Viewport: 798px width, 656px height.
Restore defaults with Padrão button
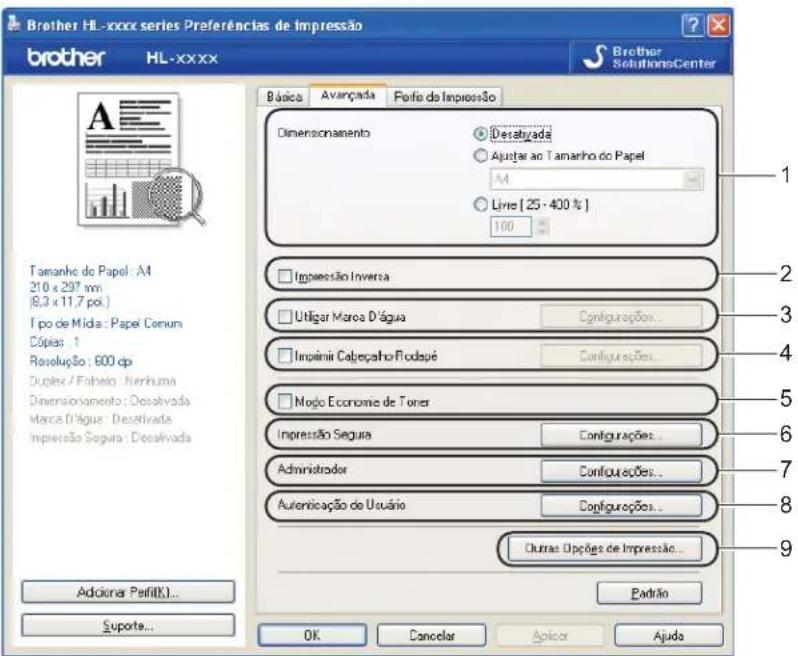(649, 593)
